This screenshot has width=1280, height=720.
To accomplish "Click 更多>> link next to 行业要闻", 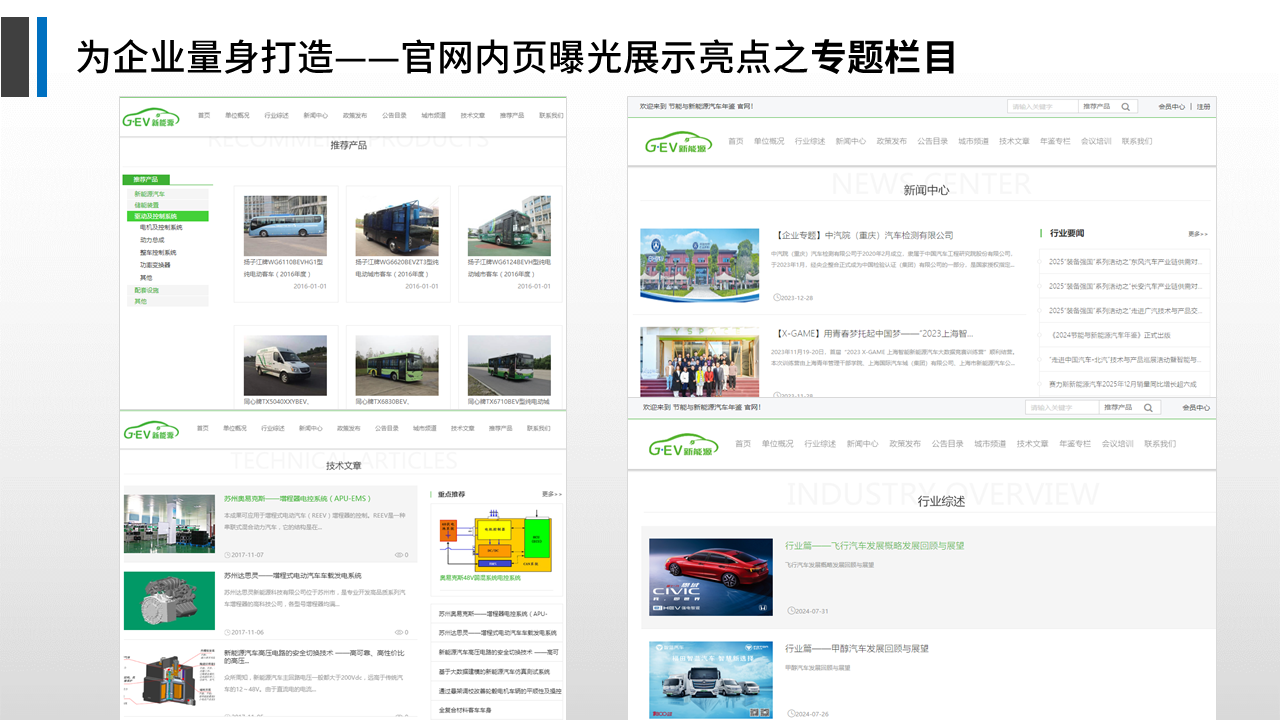I will [1197, 234].
